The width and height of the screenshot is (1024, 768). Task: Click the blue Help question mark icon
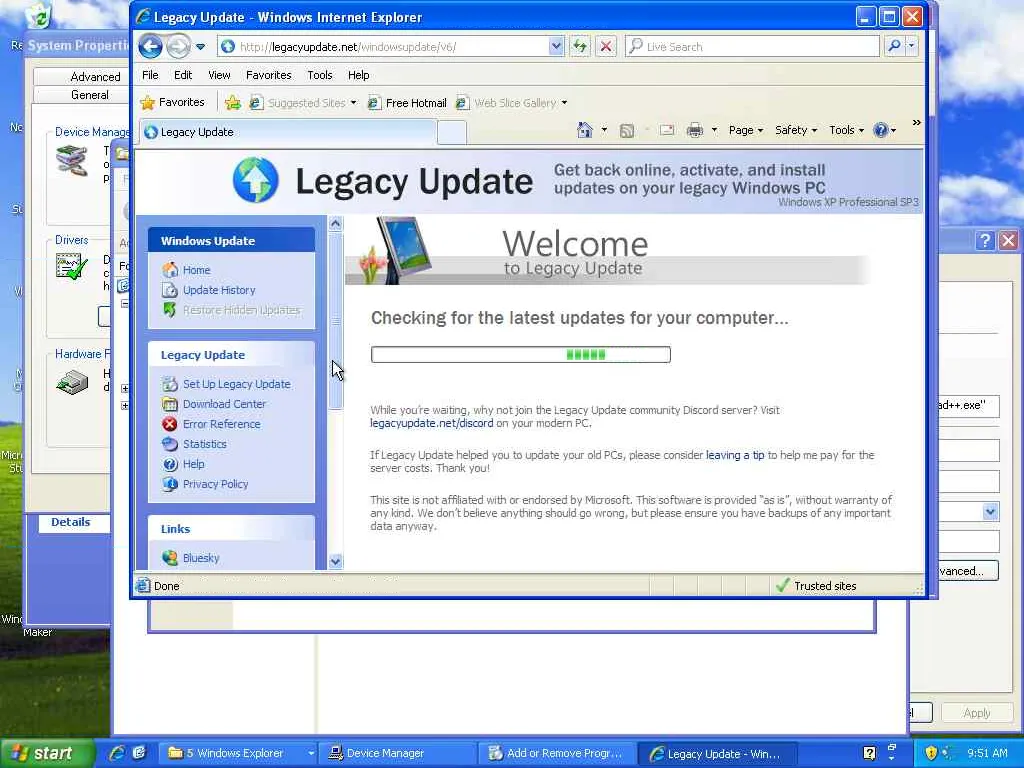[881, 130]
